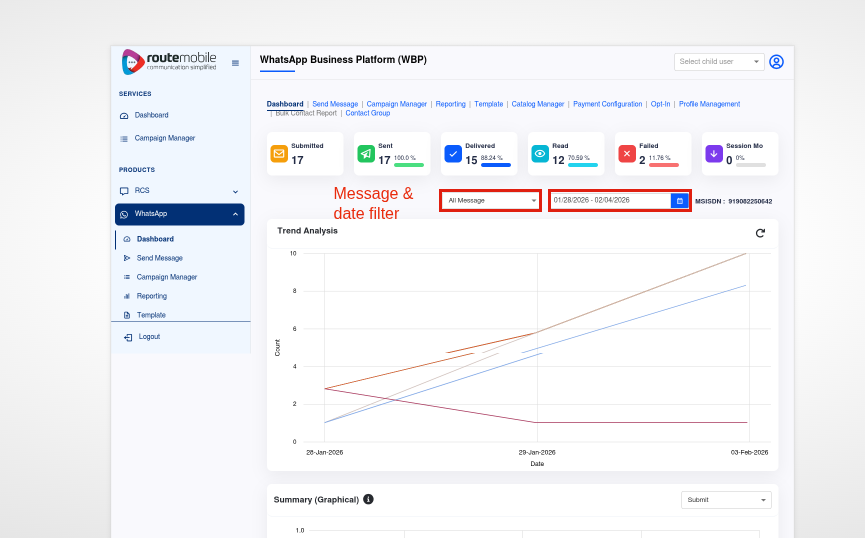Open the Reporting tab in top navigation

click(450, 104)
